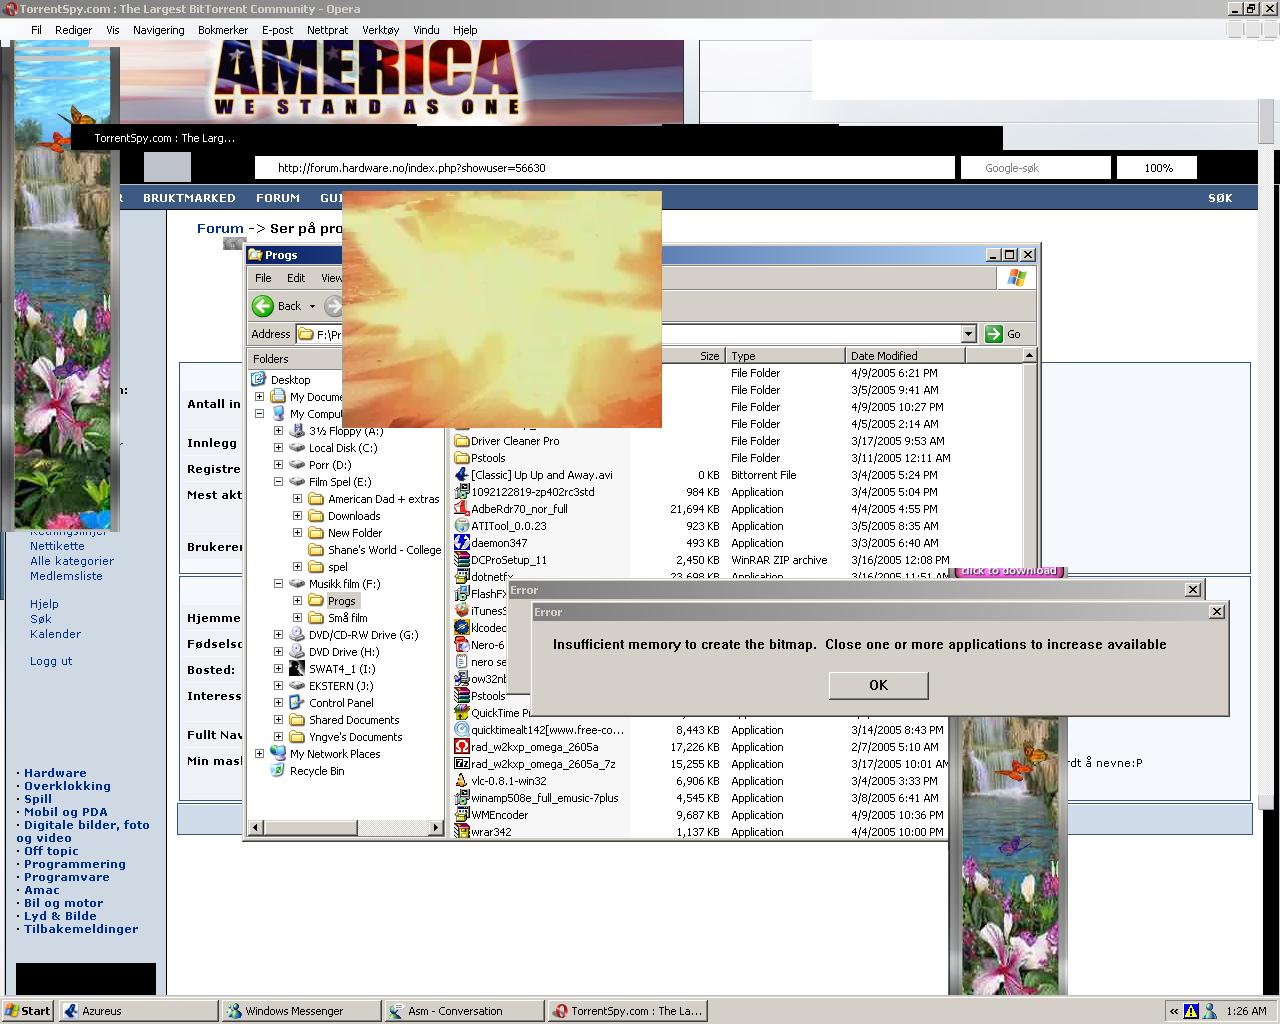Select the DVD Drive (H:) disc icon
Viewport: 1280px width, 1024px height.
[297, 652]
